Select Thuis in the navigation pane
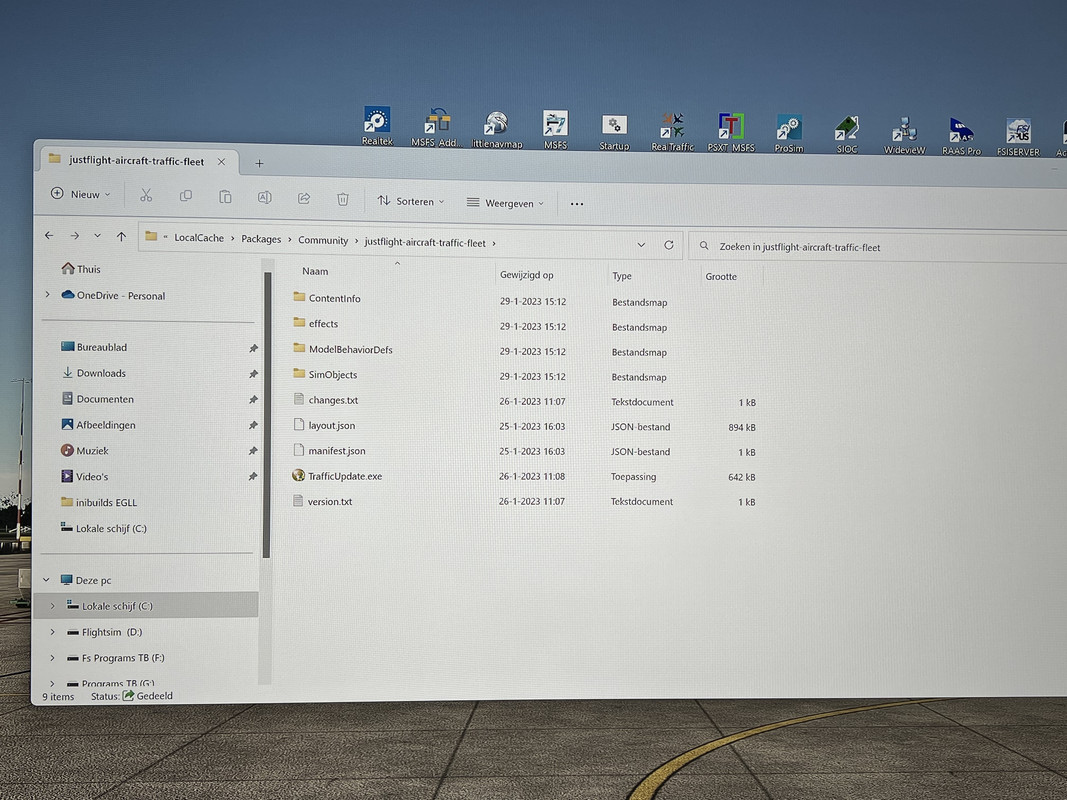1067x800 pixels. coord(81,269)
